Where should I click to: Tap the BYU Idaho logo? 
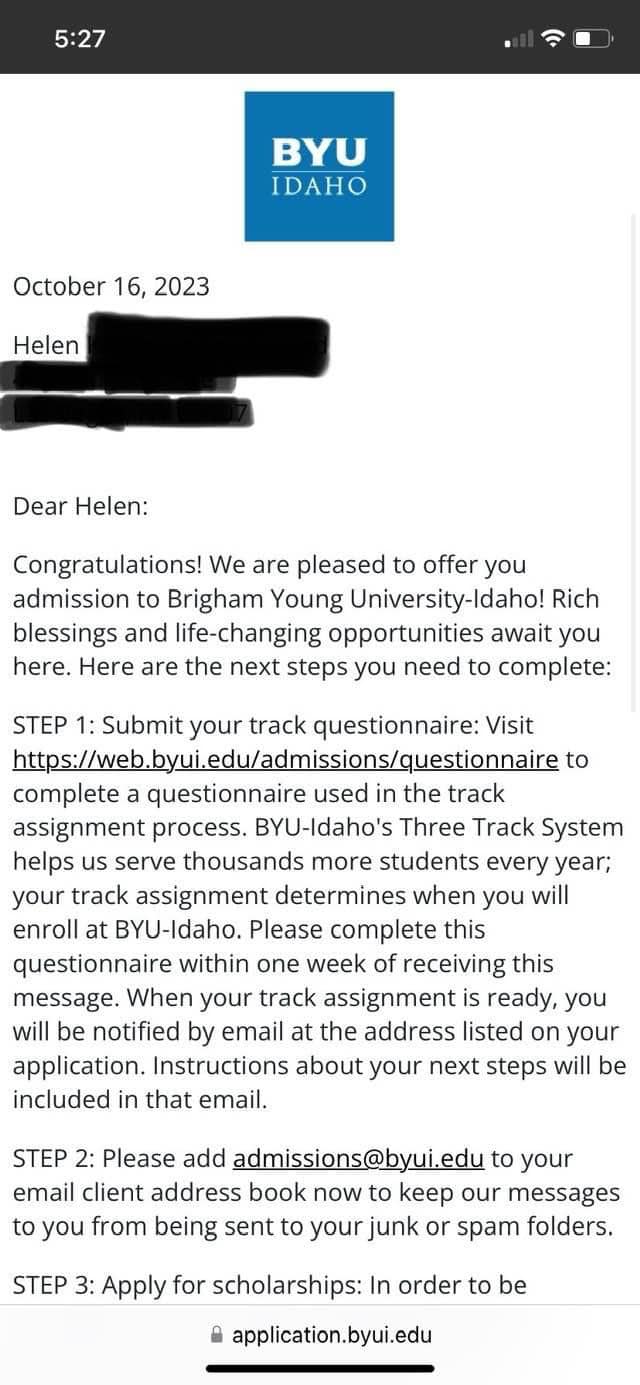(319, 166)
